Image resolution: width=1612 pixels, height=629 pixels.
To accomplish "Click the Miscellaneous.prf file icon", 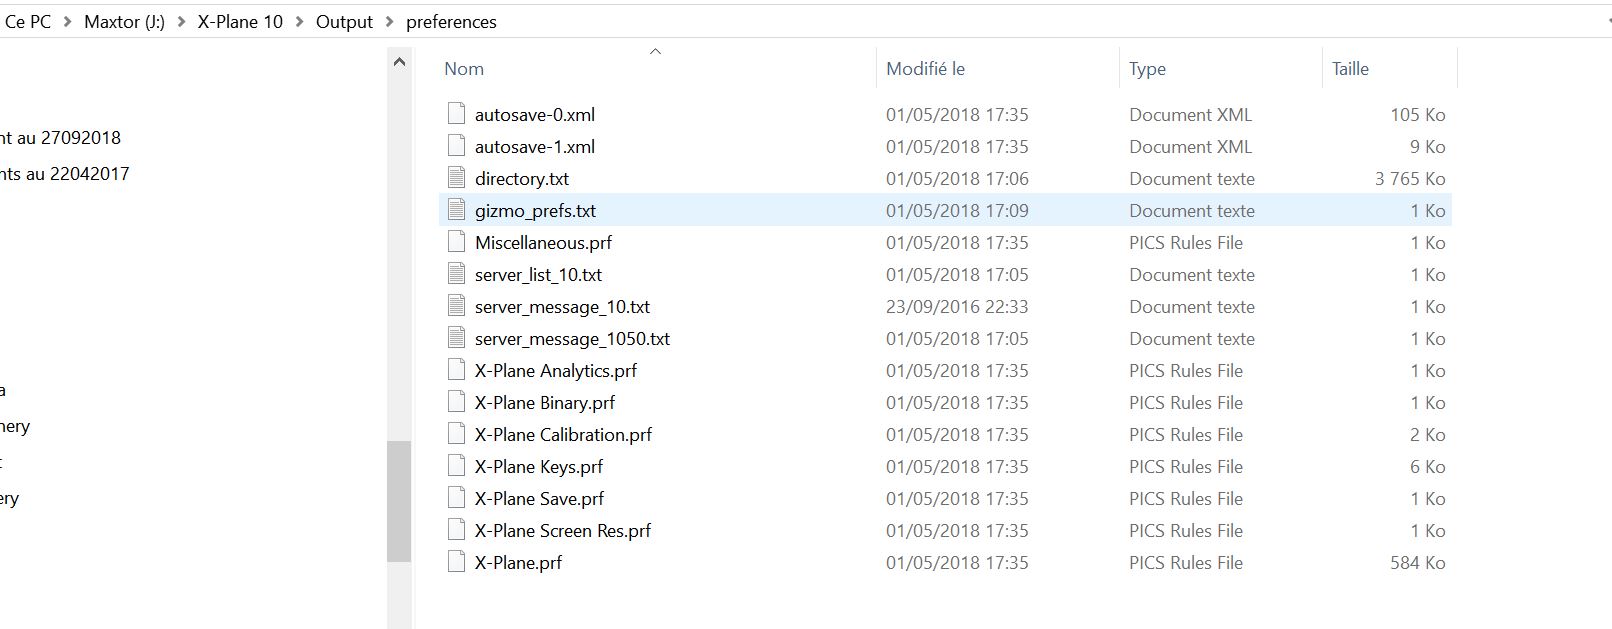I will click(457, 242).
